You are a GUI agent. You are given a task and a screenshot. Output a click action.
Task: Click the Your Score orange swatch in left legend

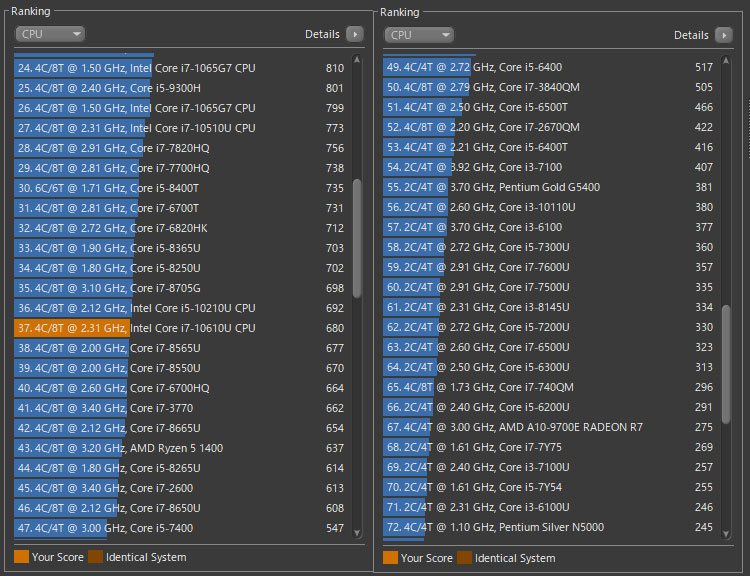coord(21,557)
